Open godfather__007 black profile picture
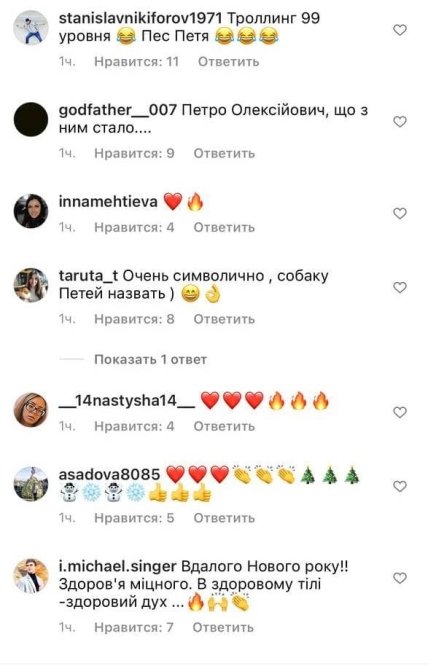The image size is (428, 666). pyautogui.click(x=31, y=119)
